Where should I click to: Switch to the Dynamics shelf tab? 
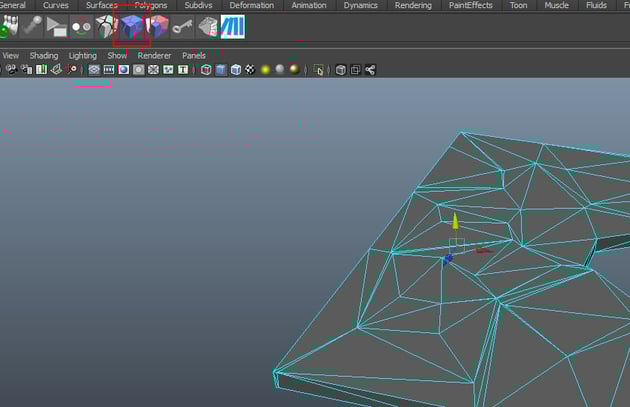point(360,6)
